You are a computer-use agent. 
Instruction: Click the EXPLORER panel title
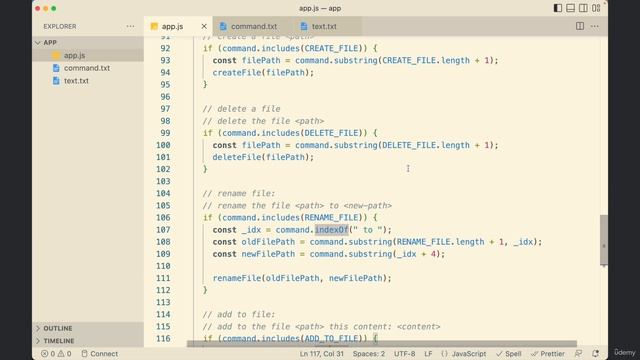coord(60,26)
